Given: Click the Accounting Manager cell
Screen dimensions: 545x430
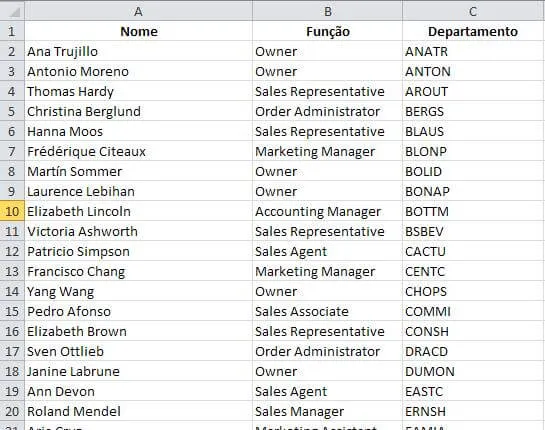Looking at the screenshot, I should [x=327, y=211].
